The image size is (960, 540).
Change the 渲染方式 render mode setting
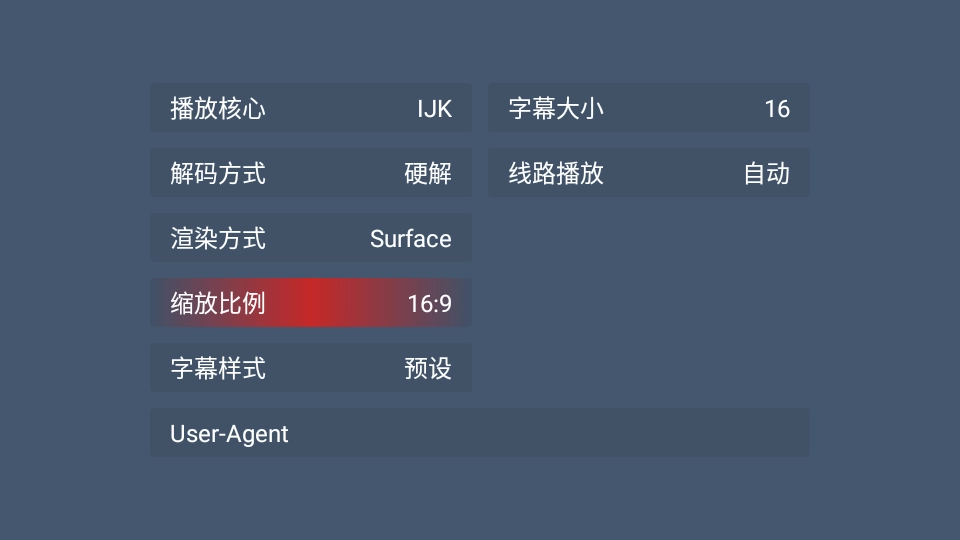click(x=310, y=238)
